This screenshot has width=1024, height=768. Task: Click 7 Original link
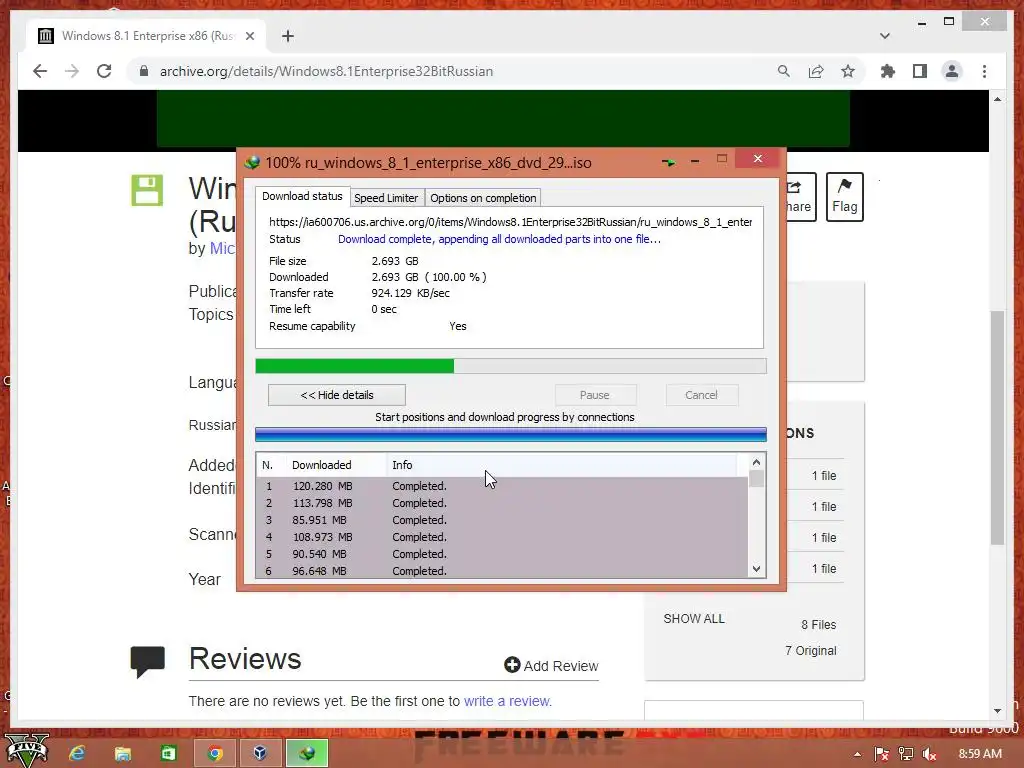coord(810,650)
